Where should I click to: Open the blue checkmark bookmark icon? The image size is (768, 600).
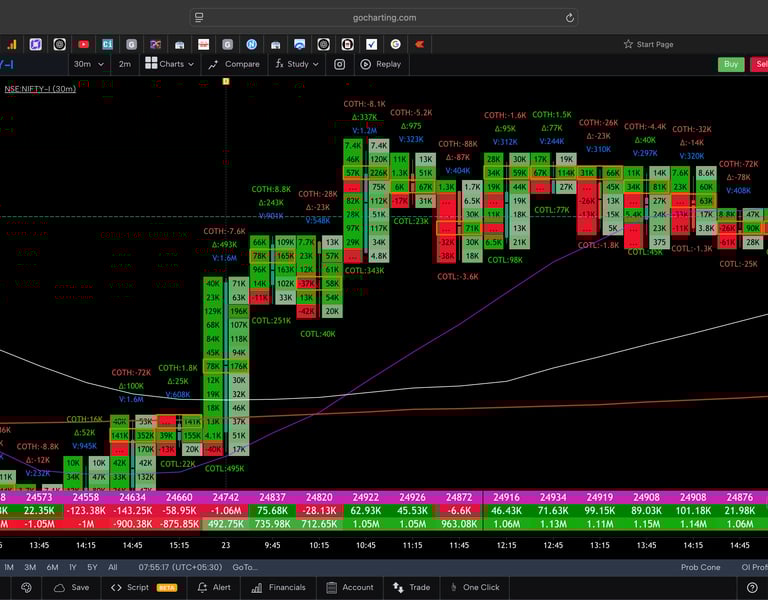[x=372, y=45]
